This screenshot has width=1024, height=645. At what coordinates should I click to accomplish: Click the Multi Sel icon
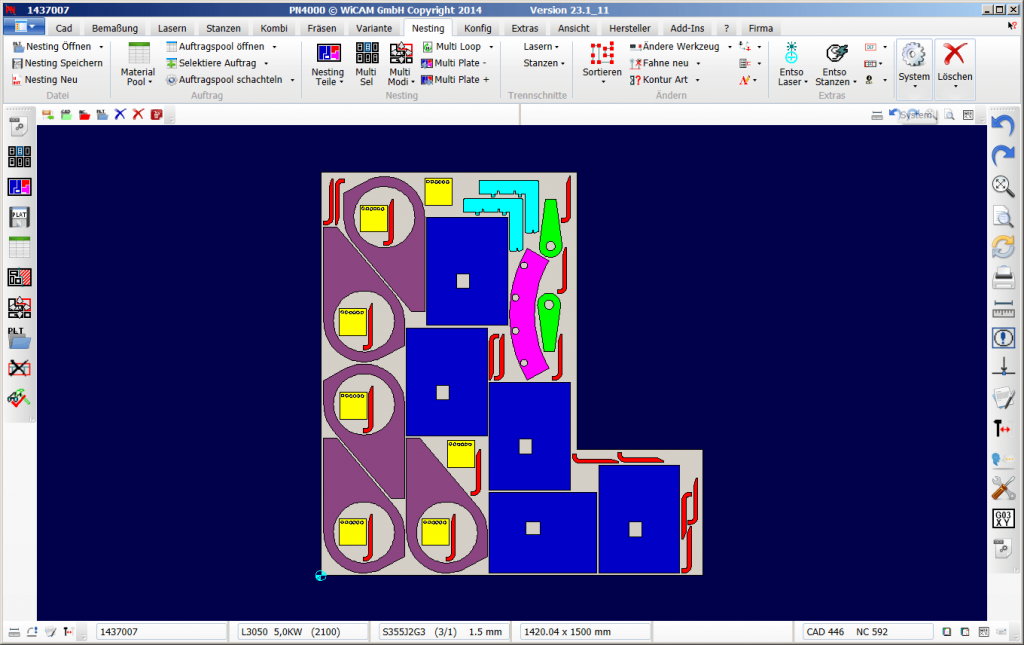pos(366,65)
